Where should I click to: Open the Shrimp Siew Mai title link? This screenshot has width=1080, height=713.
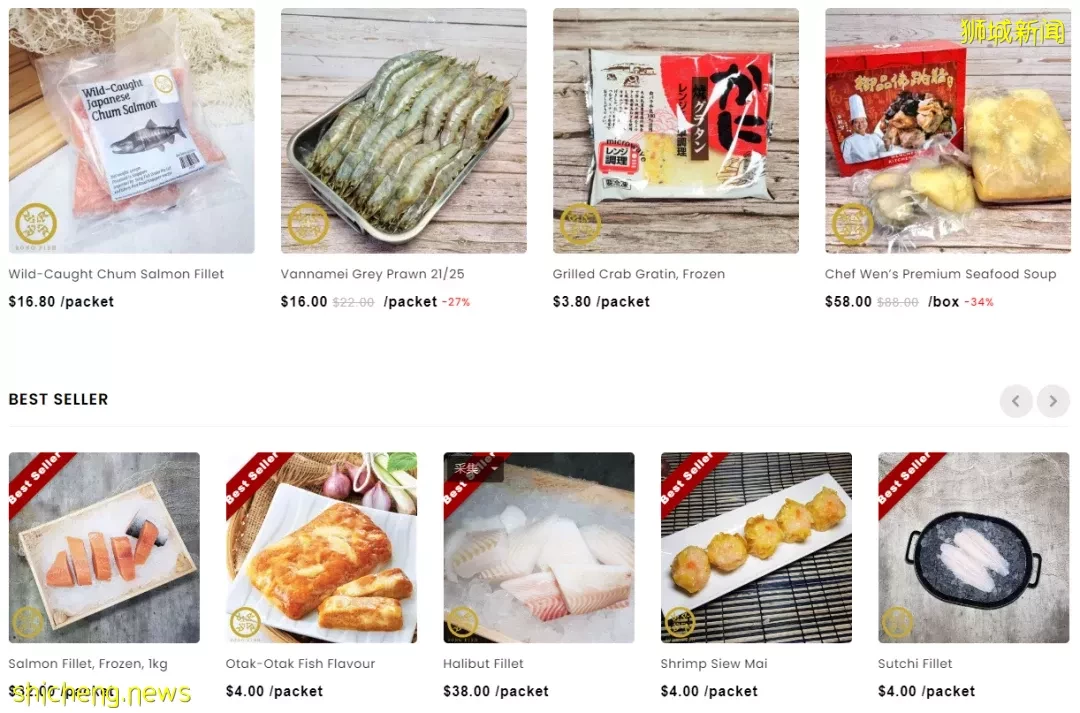click(714, 663)
